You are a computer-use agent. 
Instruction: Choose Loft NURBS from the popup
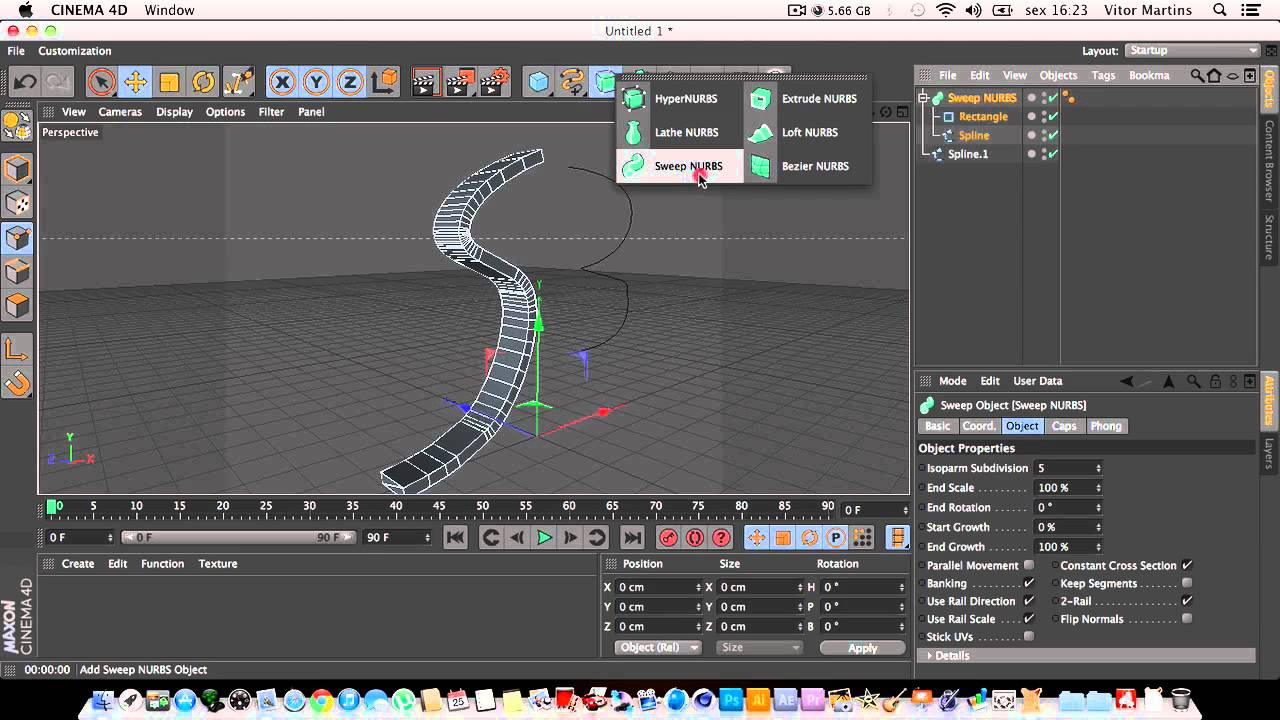point(807,132)
